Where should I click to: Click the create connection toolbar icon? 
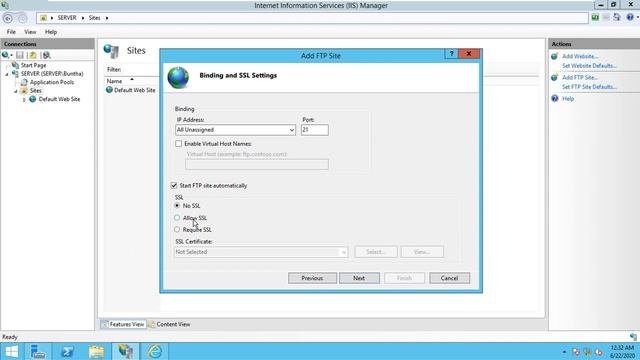(5, 55)
